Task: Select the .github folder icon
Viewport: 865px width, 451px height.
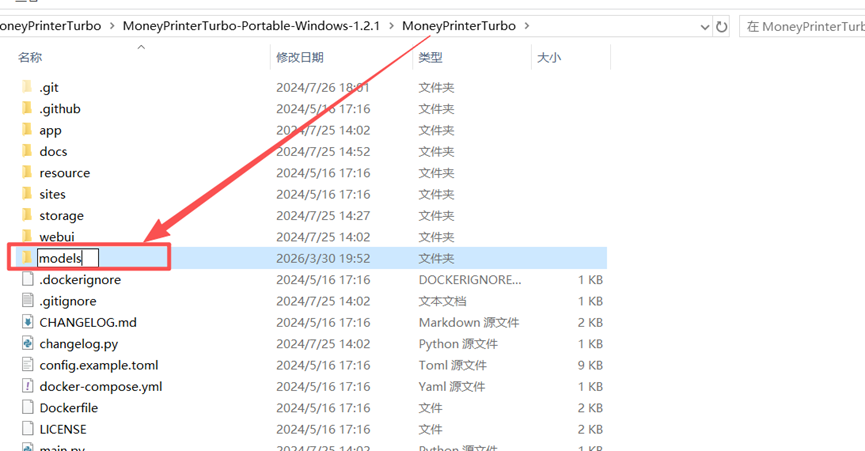Action: point(27,109)
